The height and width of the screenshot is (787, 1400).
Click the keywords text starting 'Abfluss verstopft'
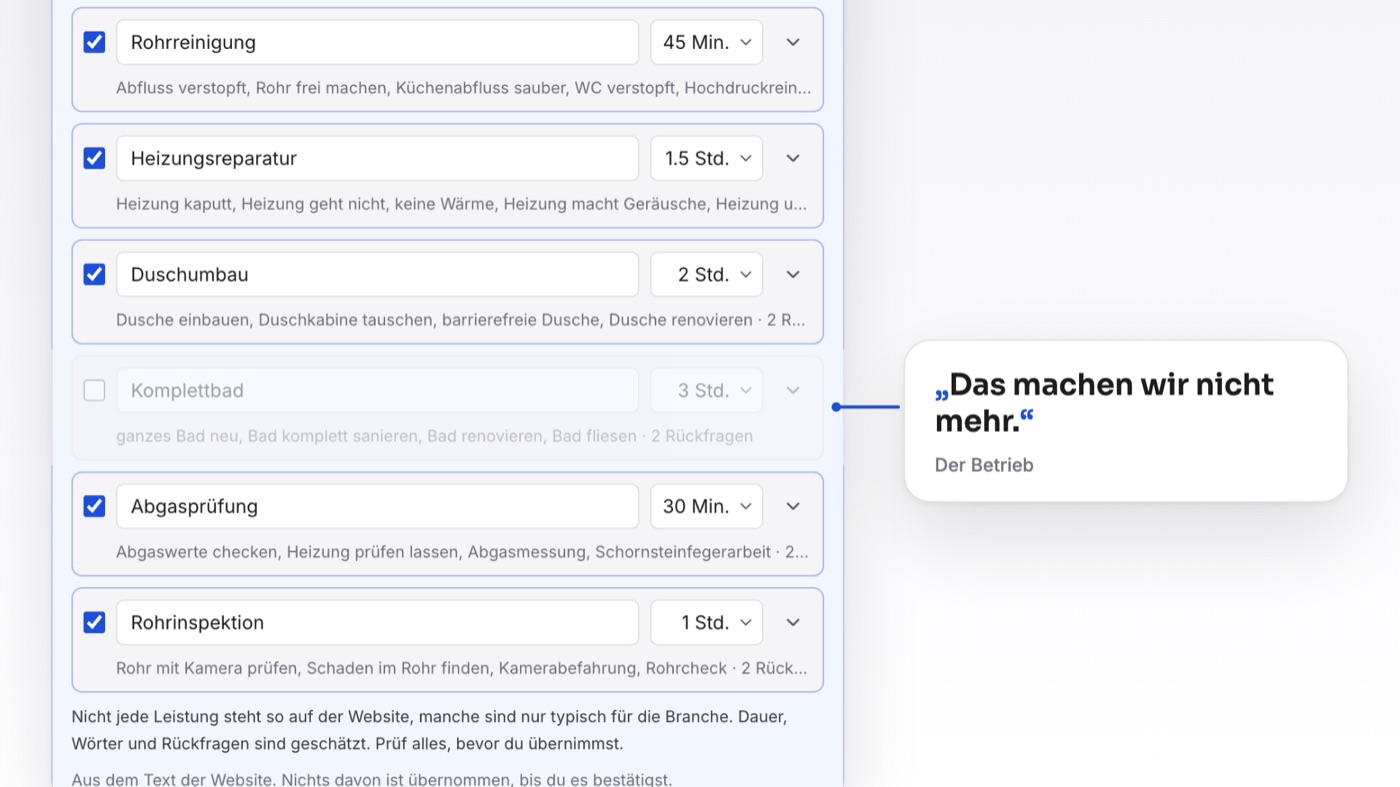[x=463, y=88]
